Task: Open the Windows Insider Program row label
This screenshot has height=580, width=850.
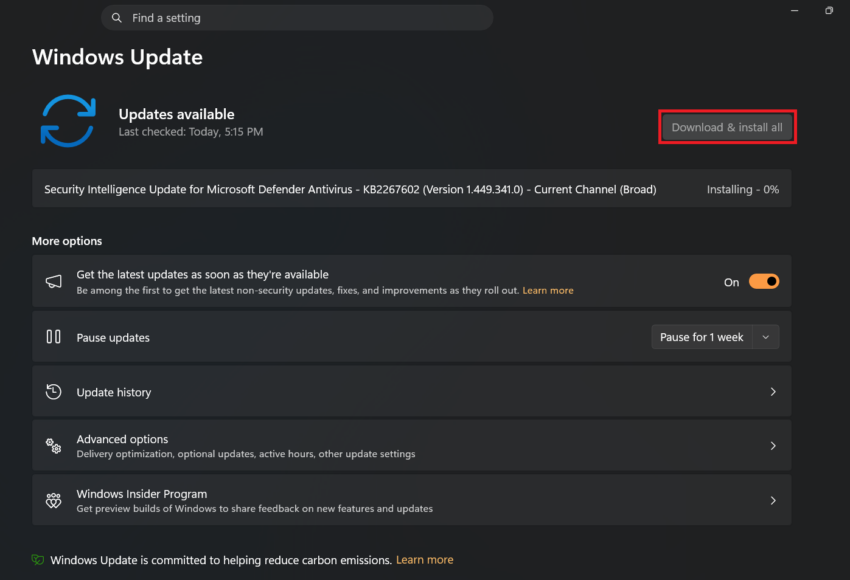Action: 141,494
